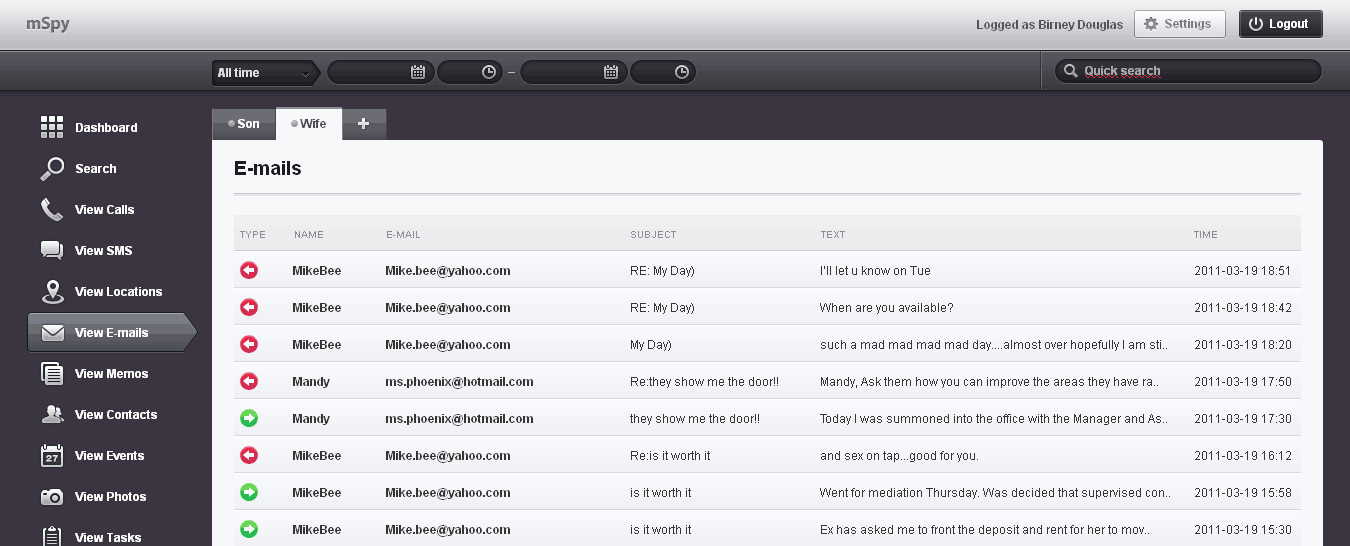Switch to the Son device tab

(x=244, y=124)
